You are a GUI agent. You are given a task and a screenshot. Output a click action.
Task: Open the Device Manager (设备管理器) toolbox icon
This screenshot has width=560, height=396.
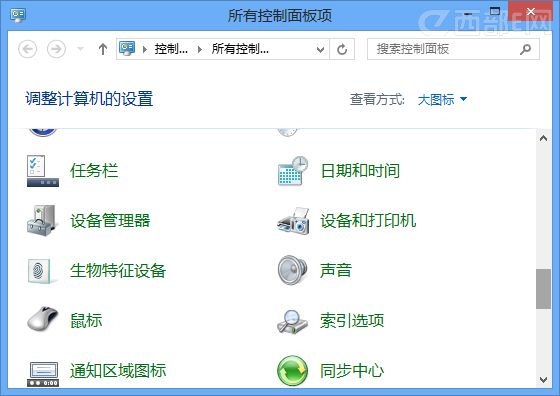(x=42, y=220)
